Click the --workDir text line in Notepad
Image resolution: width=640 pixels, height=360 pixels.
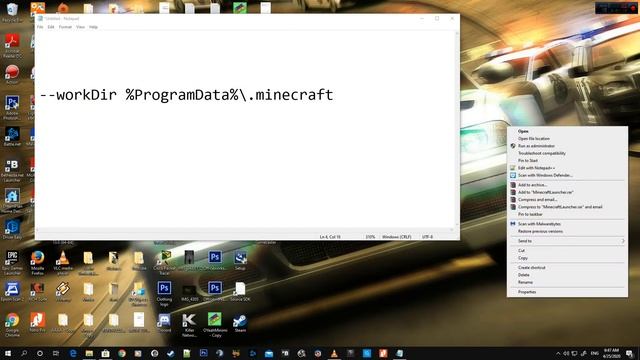pos(187,95)
